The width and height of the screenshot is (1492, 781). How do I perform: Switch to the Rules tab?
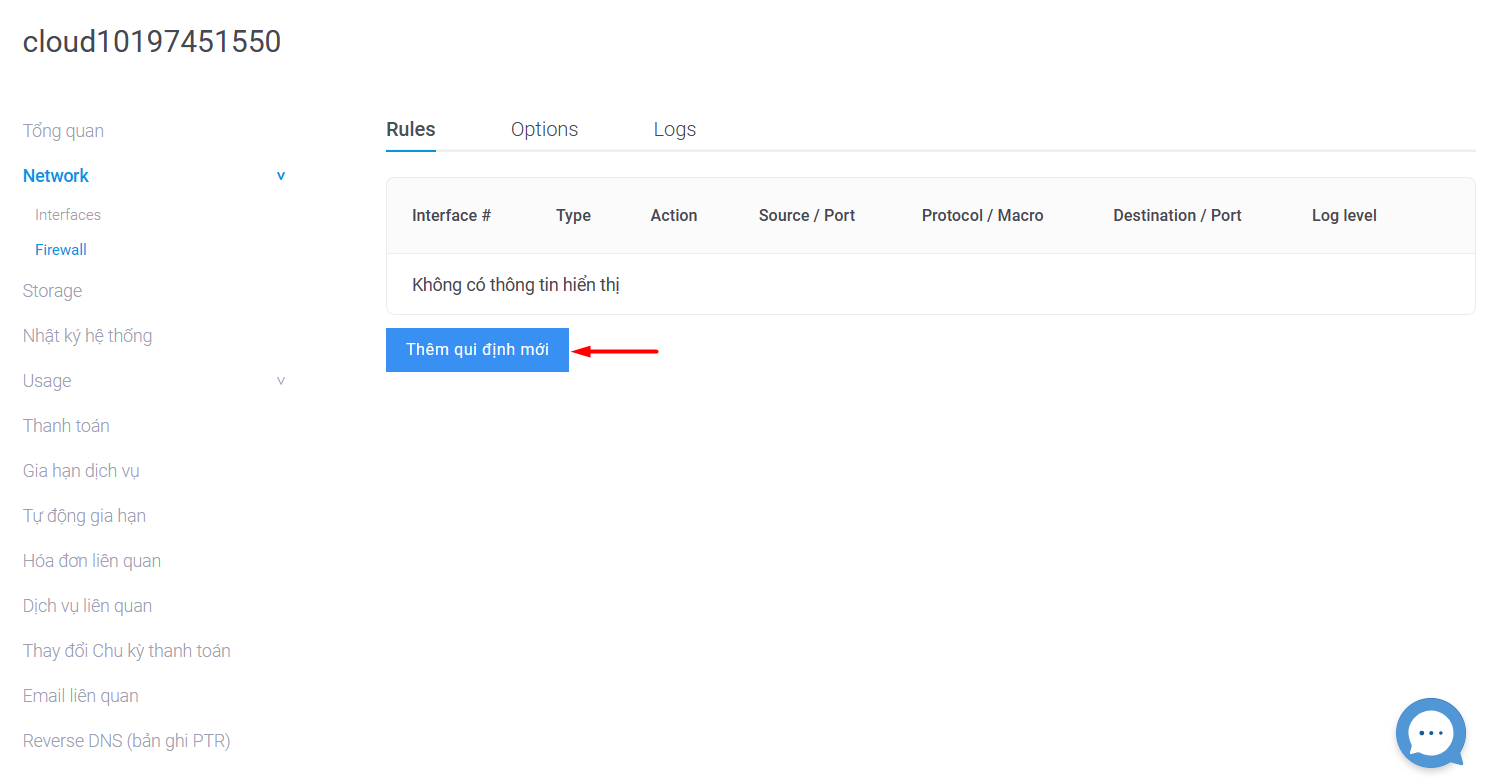411,130
